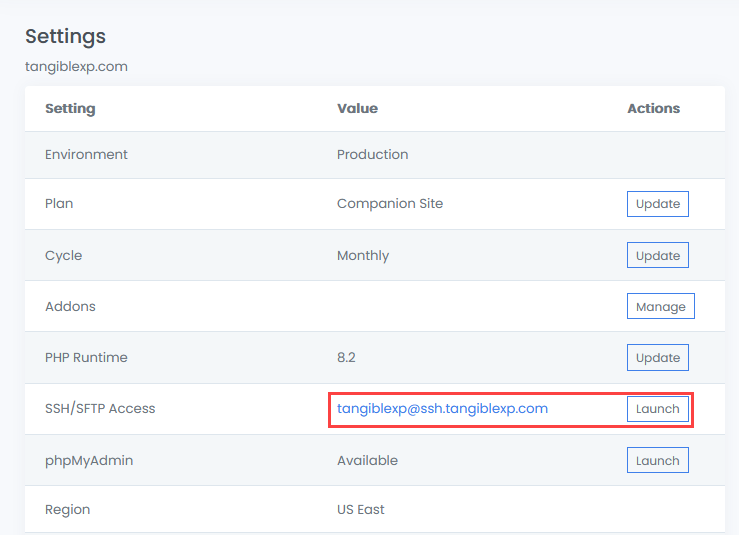Click the Setting column header
Image resolution: width=739 pixels, height=535 pixels.
click(x=70, y=108)
